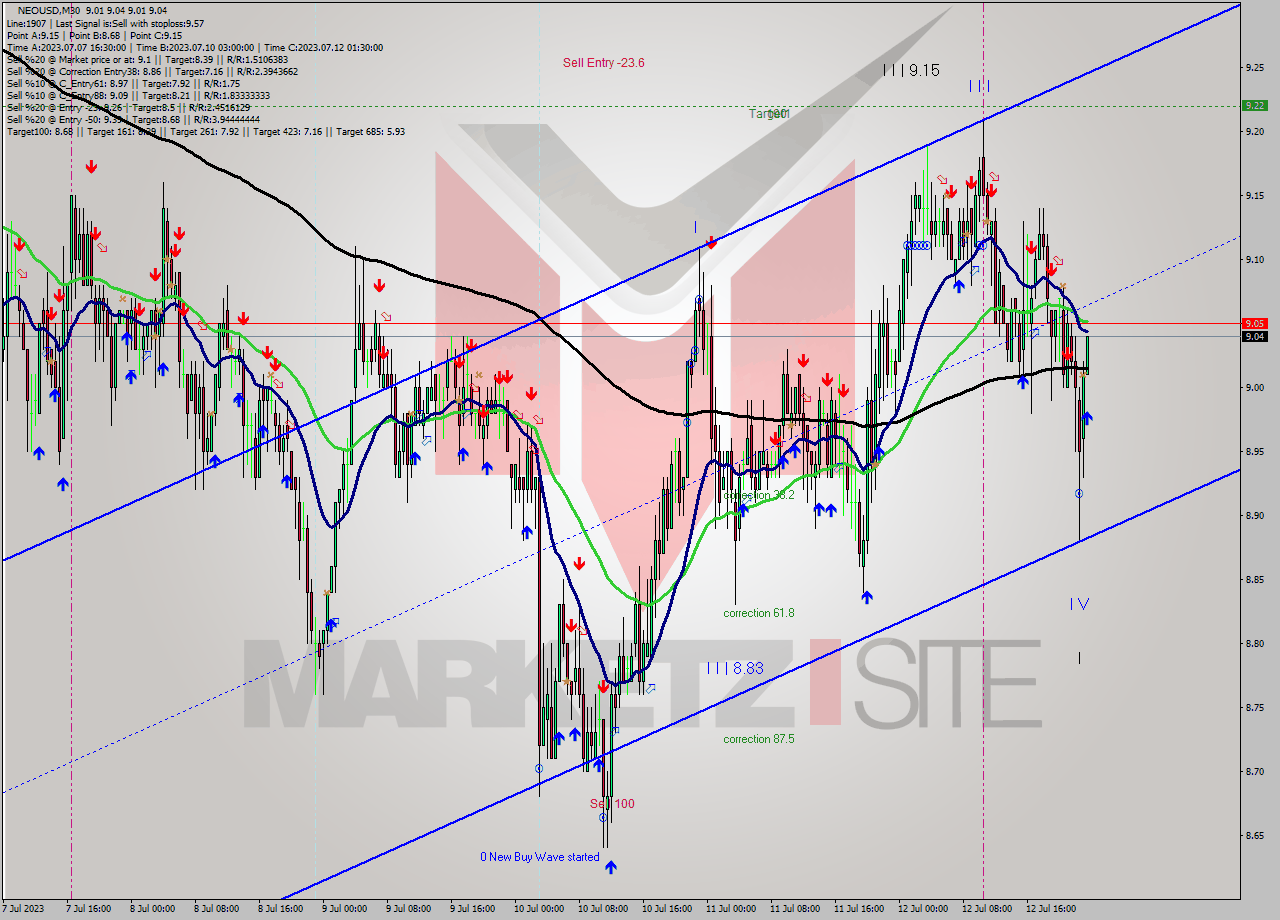Click the 9.10 price axis label
The image size is (1280, 920).
coord(1254,260)
